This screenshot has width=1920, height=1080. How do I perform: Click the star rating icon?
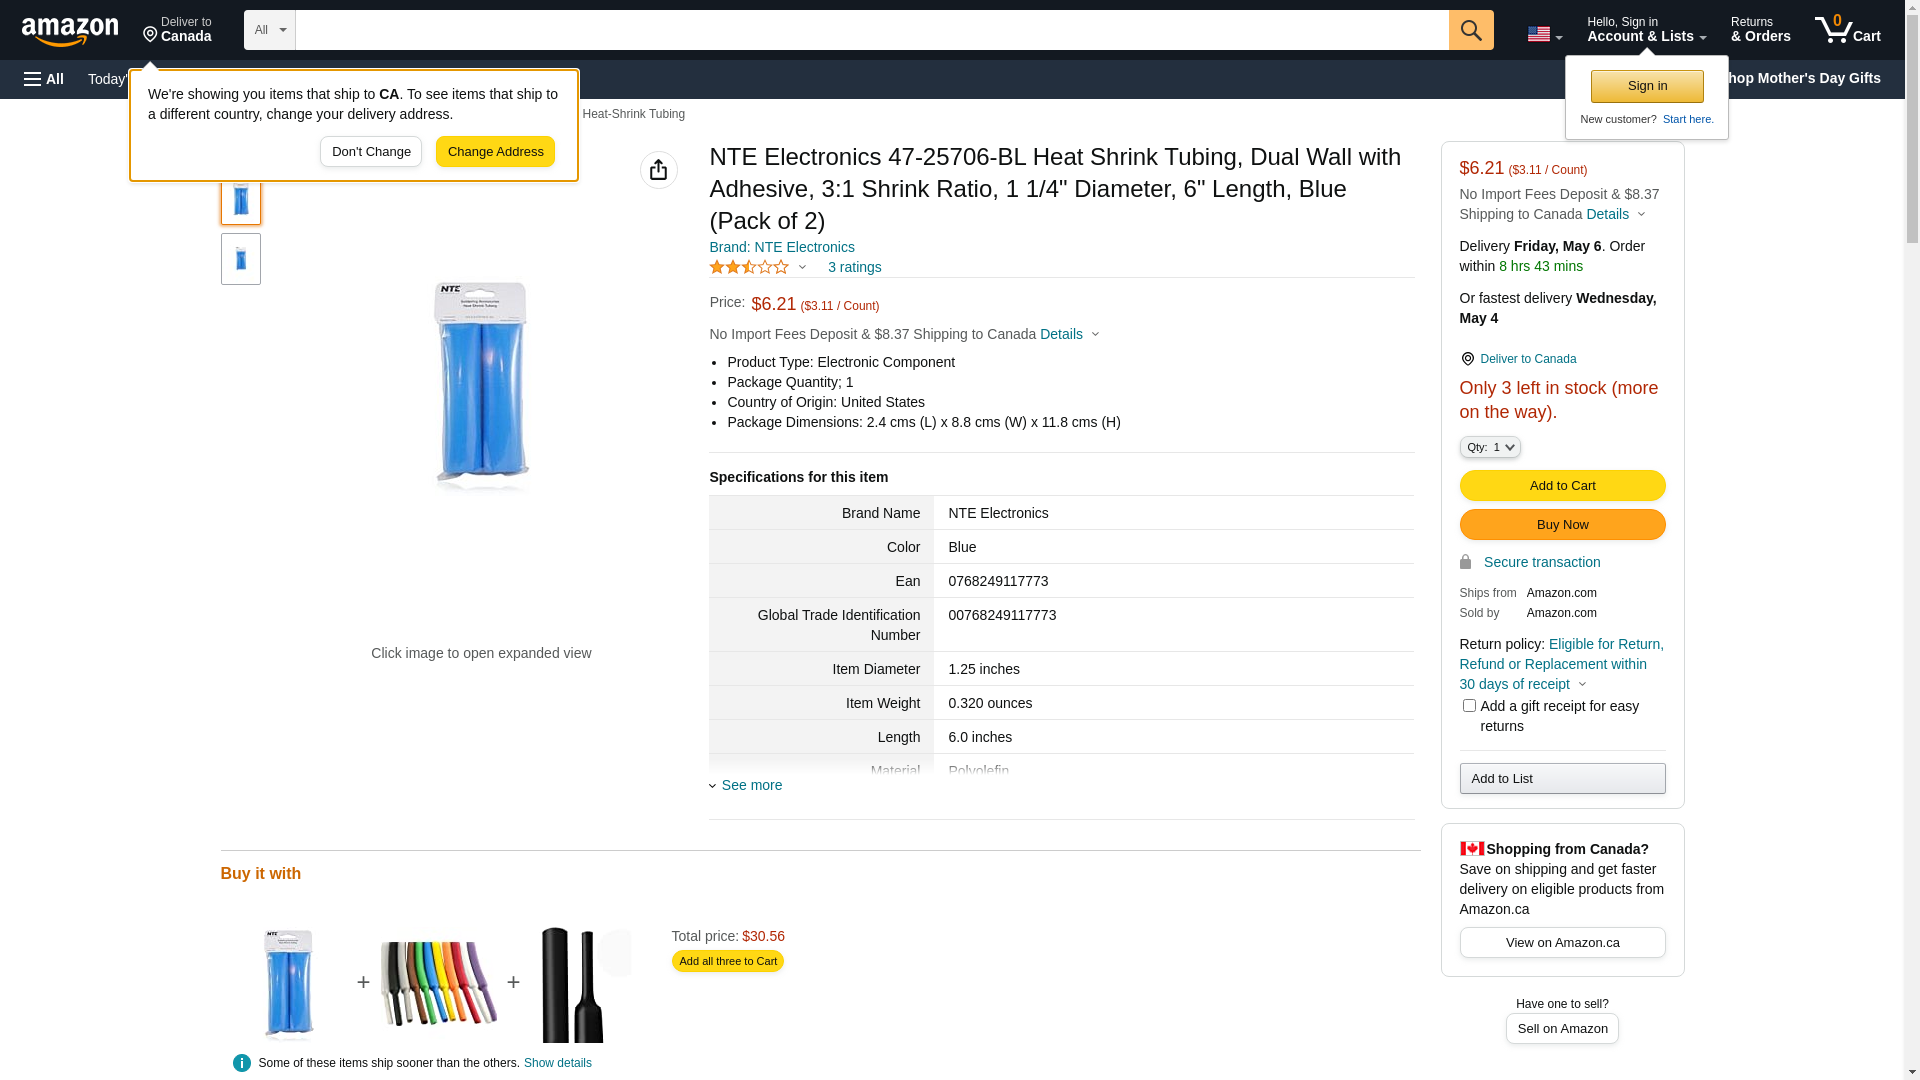(x=750, y=267)
